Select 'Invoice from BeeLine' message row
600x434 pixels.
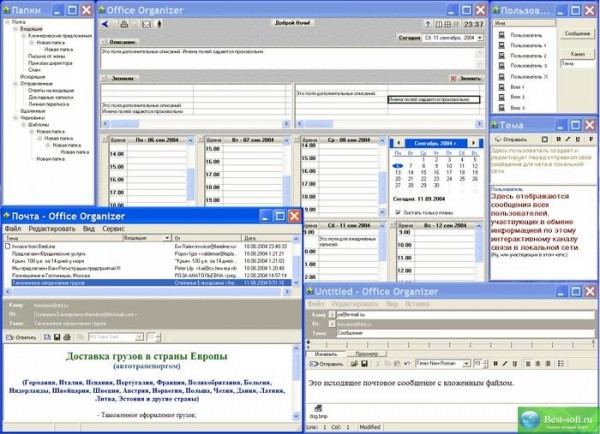[148, 246]
